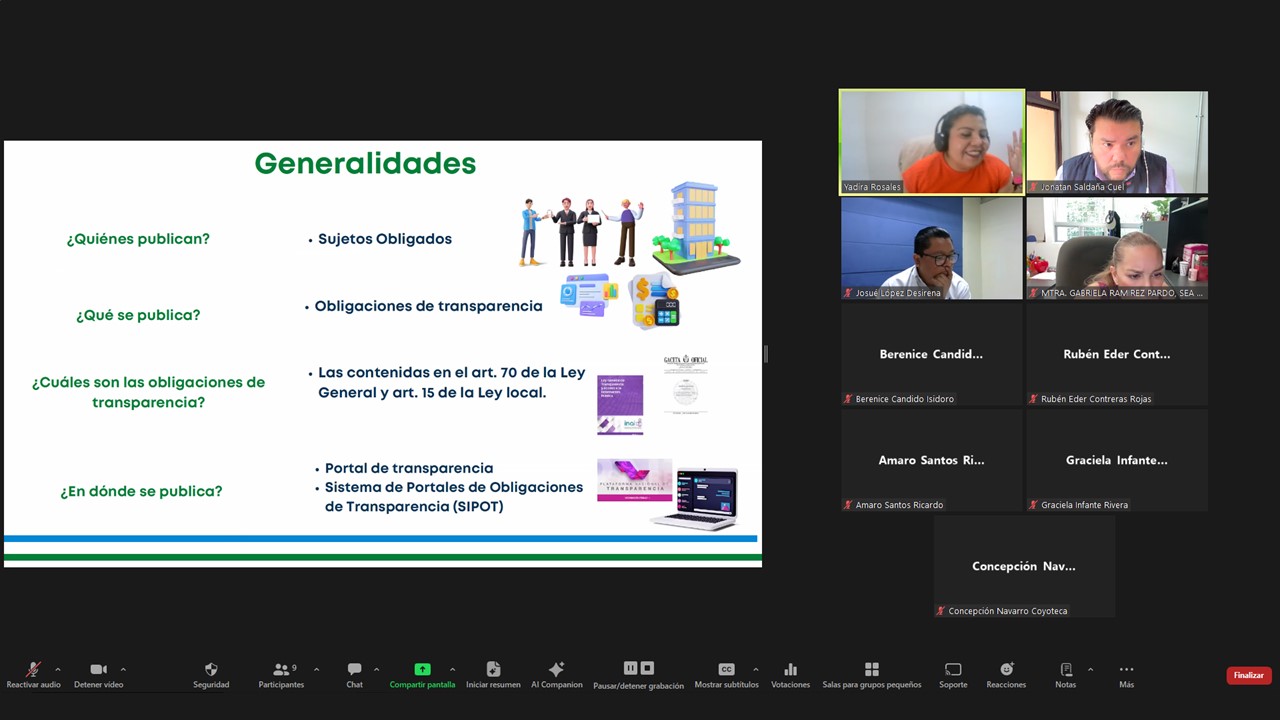The width and height of the screenshot is (1280, 720).
Task: Toggle Mostrar subtítulos CC
Action: (x=726, y=670)
